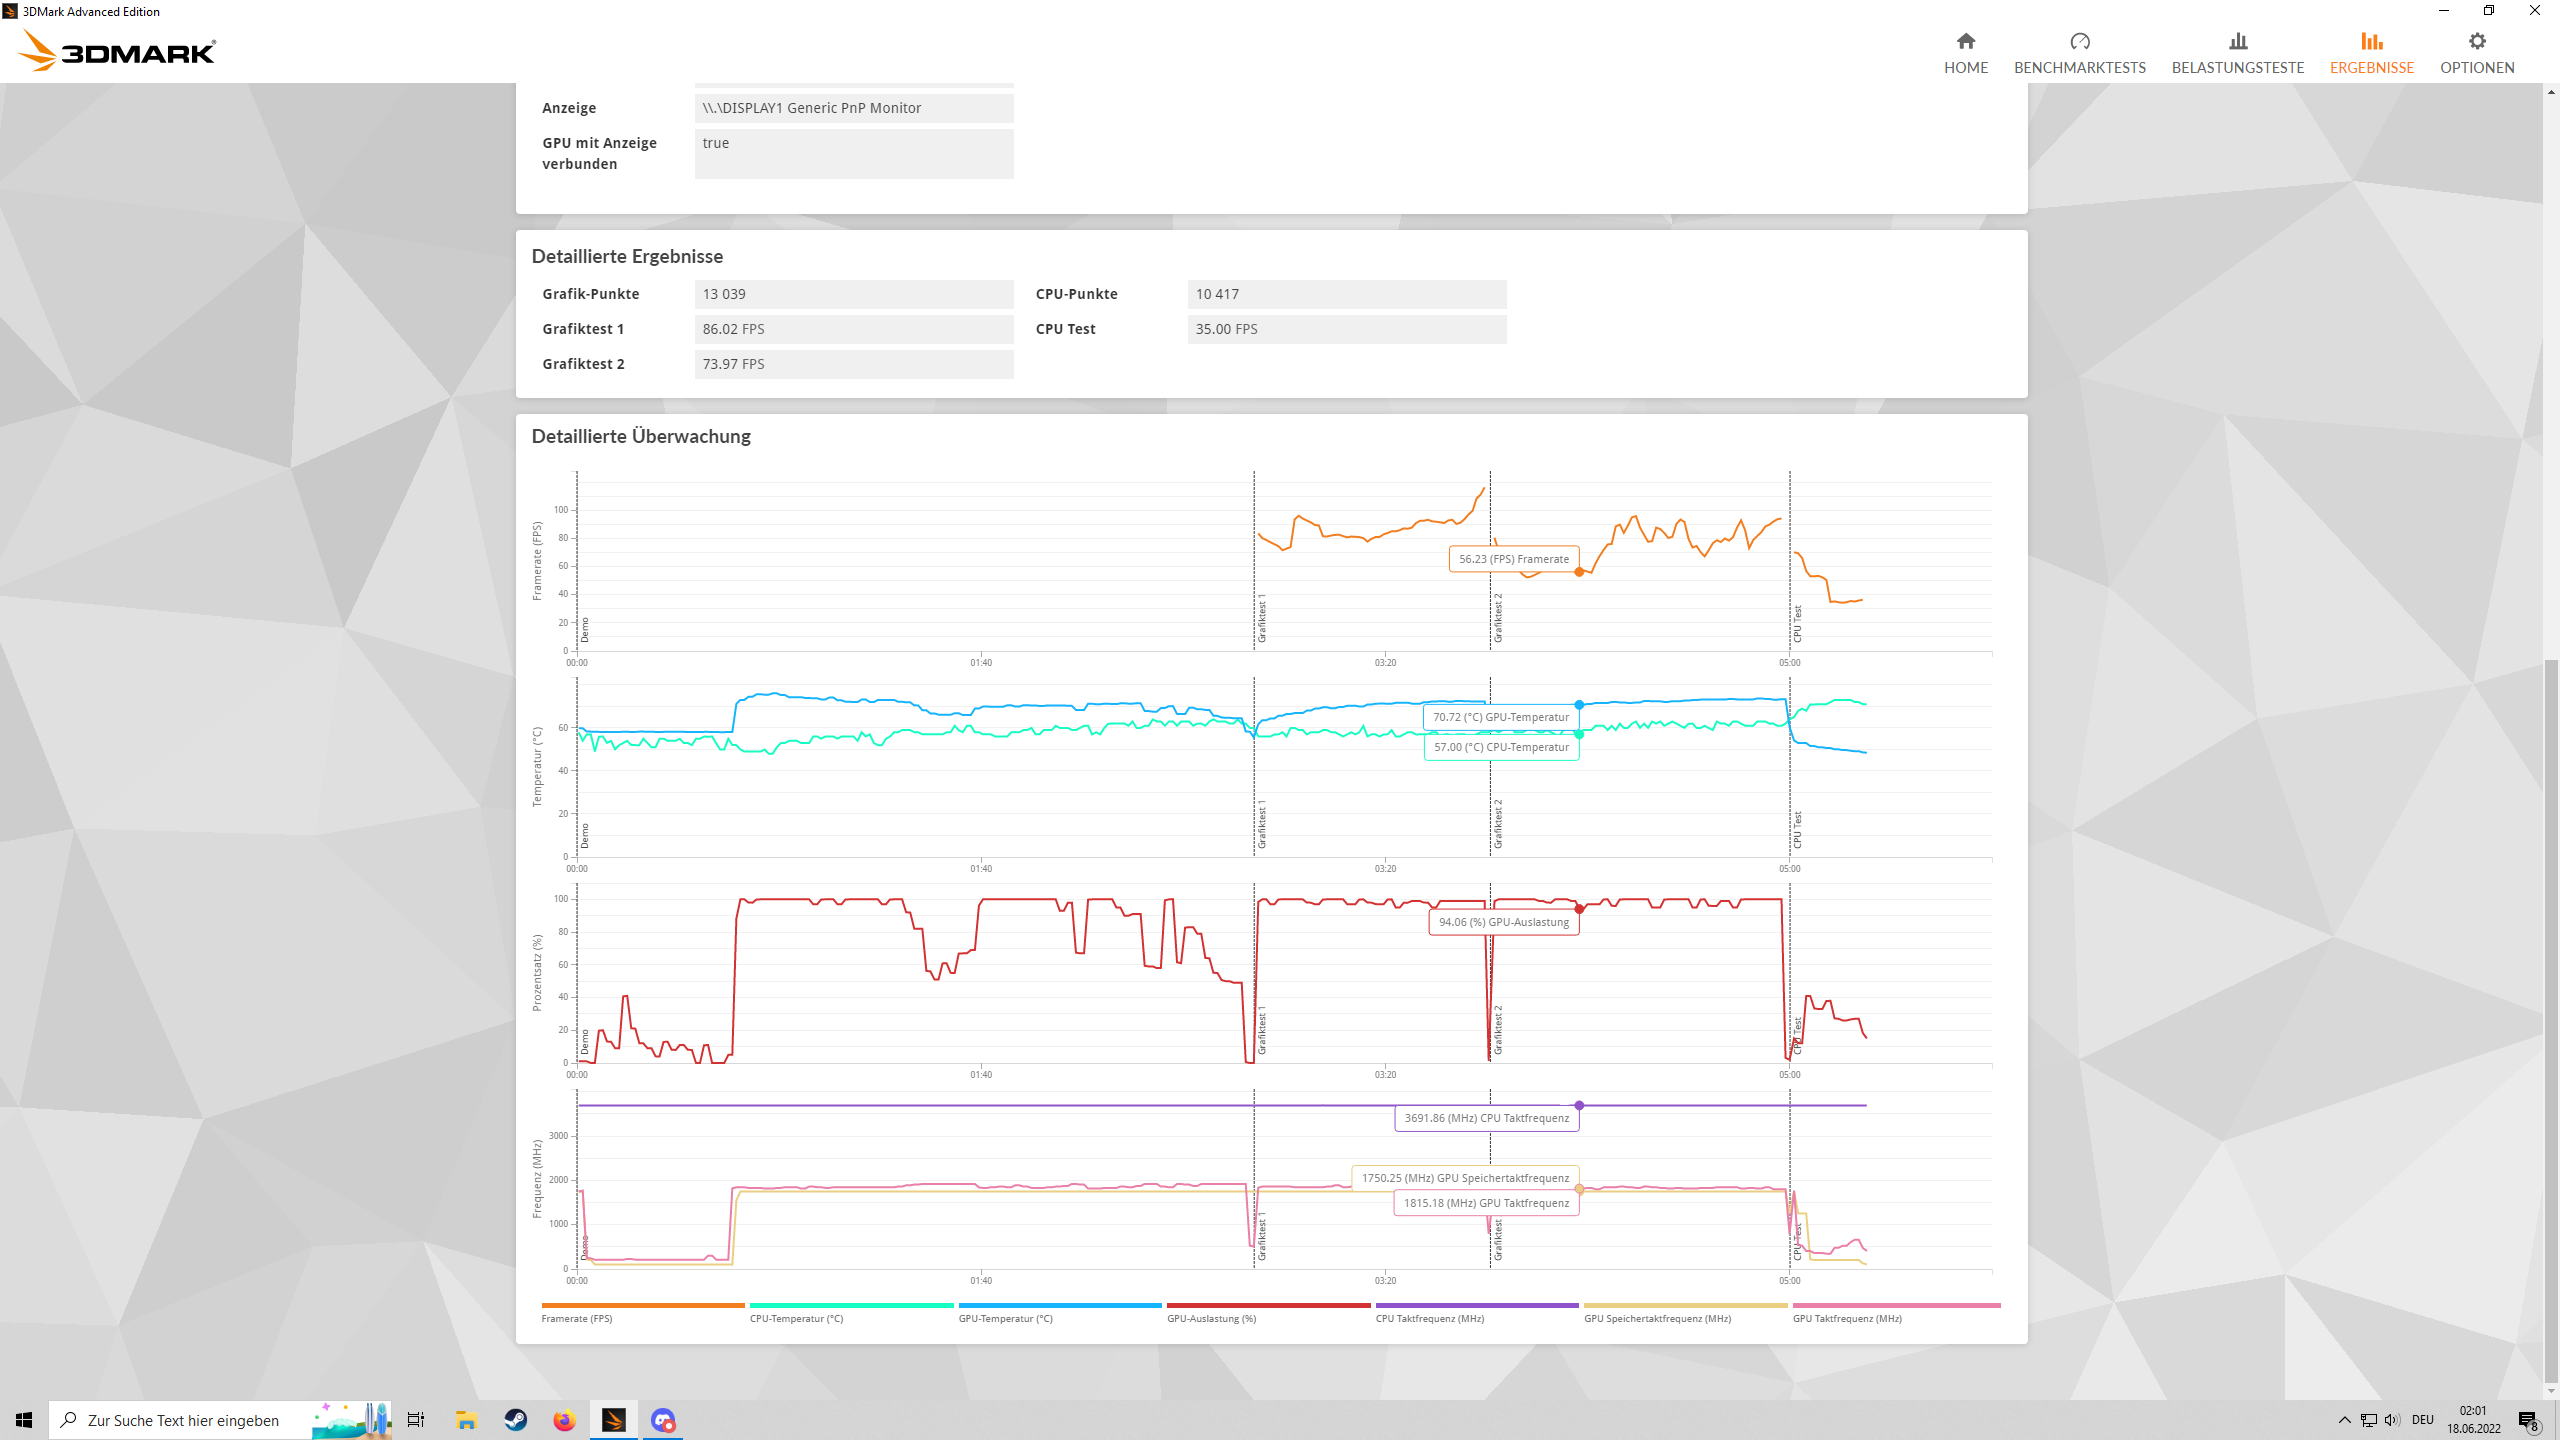Click the ERGEBNISSE results tab

[2371, 52]
